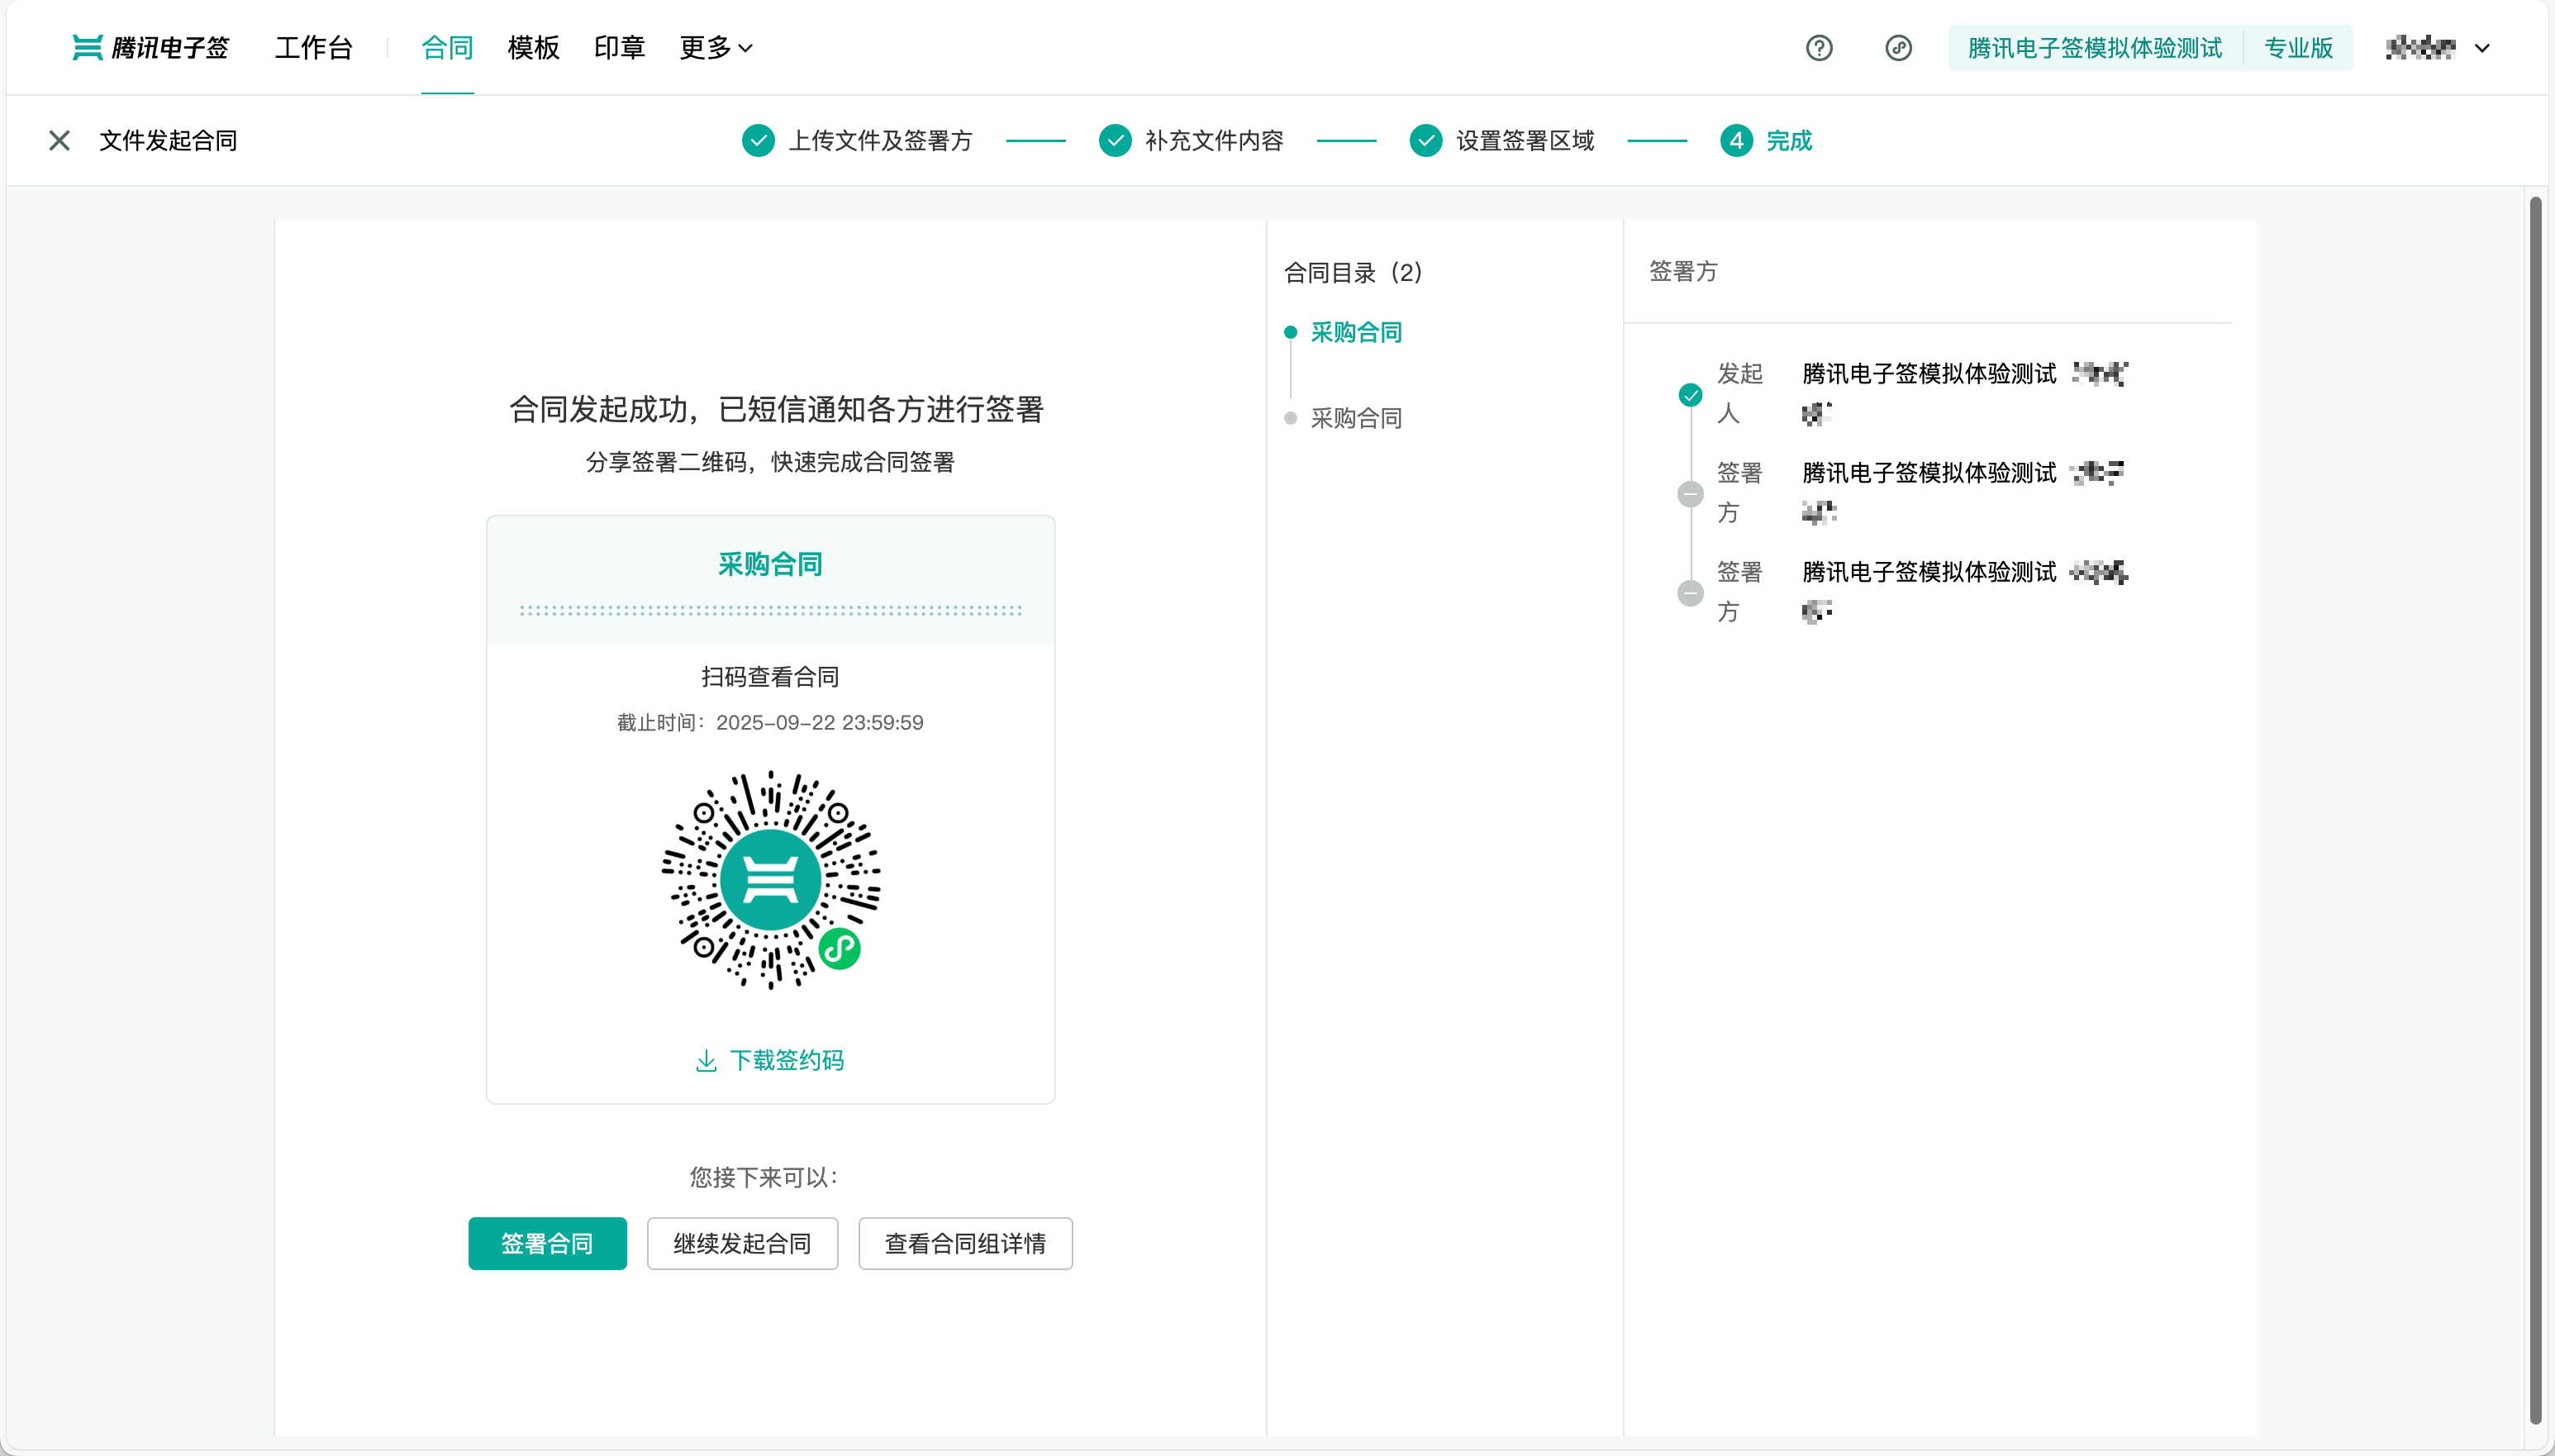Click the 设置签署区域 step checkmark
The image size is (2555, 1456).
tap(1426, 141)
